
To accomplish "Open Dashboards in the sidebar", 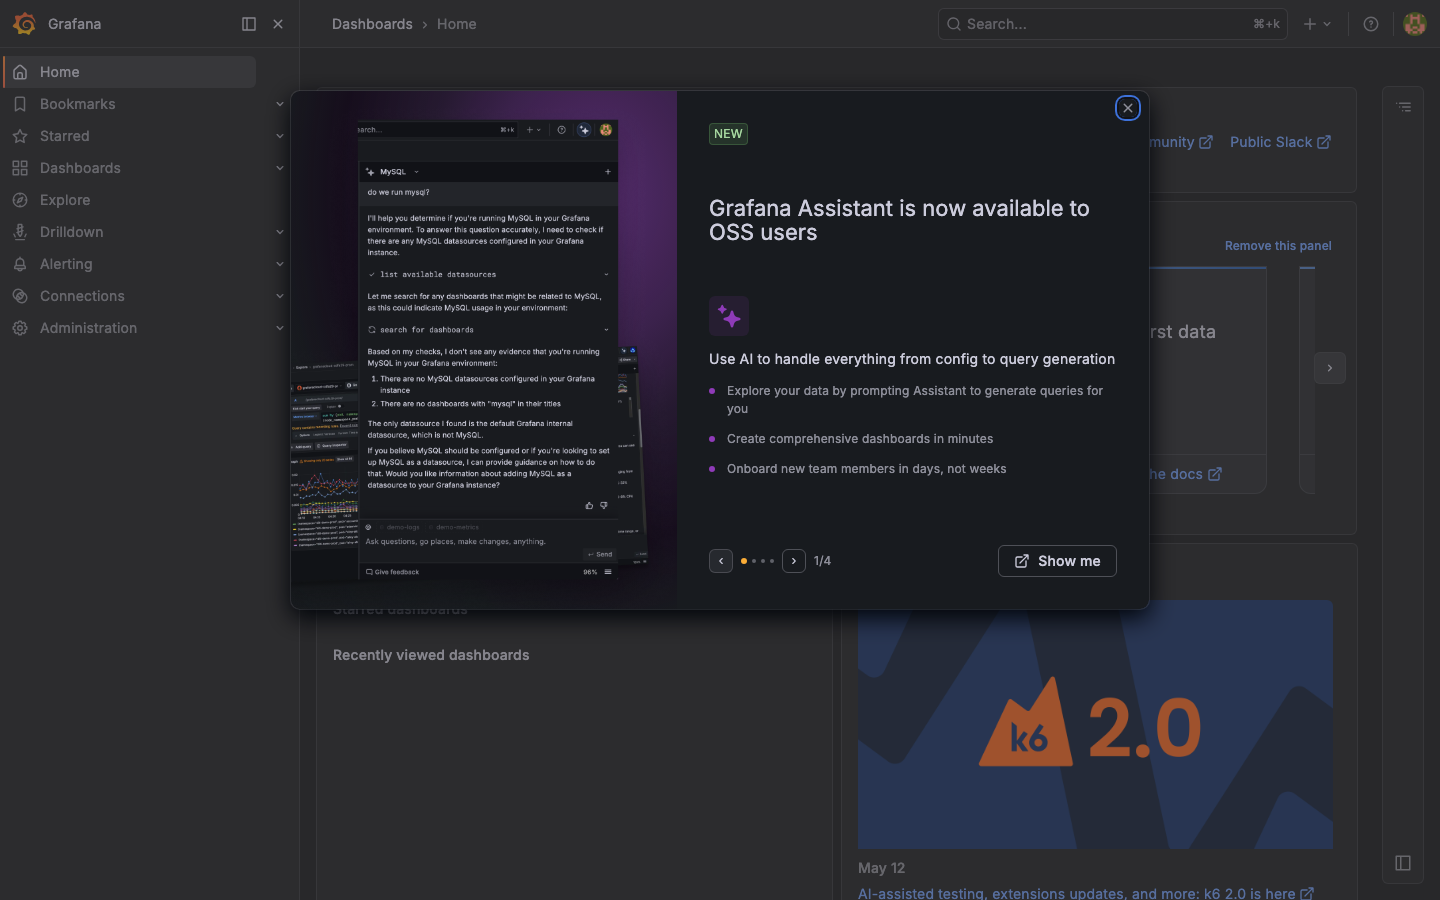I will [x=80, y=168].
